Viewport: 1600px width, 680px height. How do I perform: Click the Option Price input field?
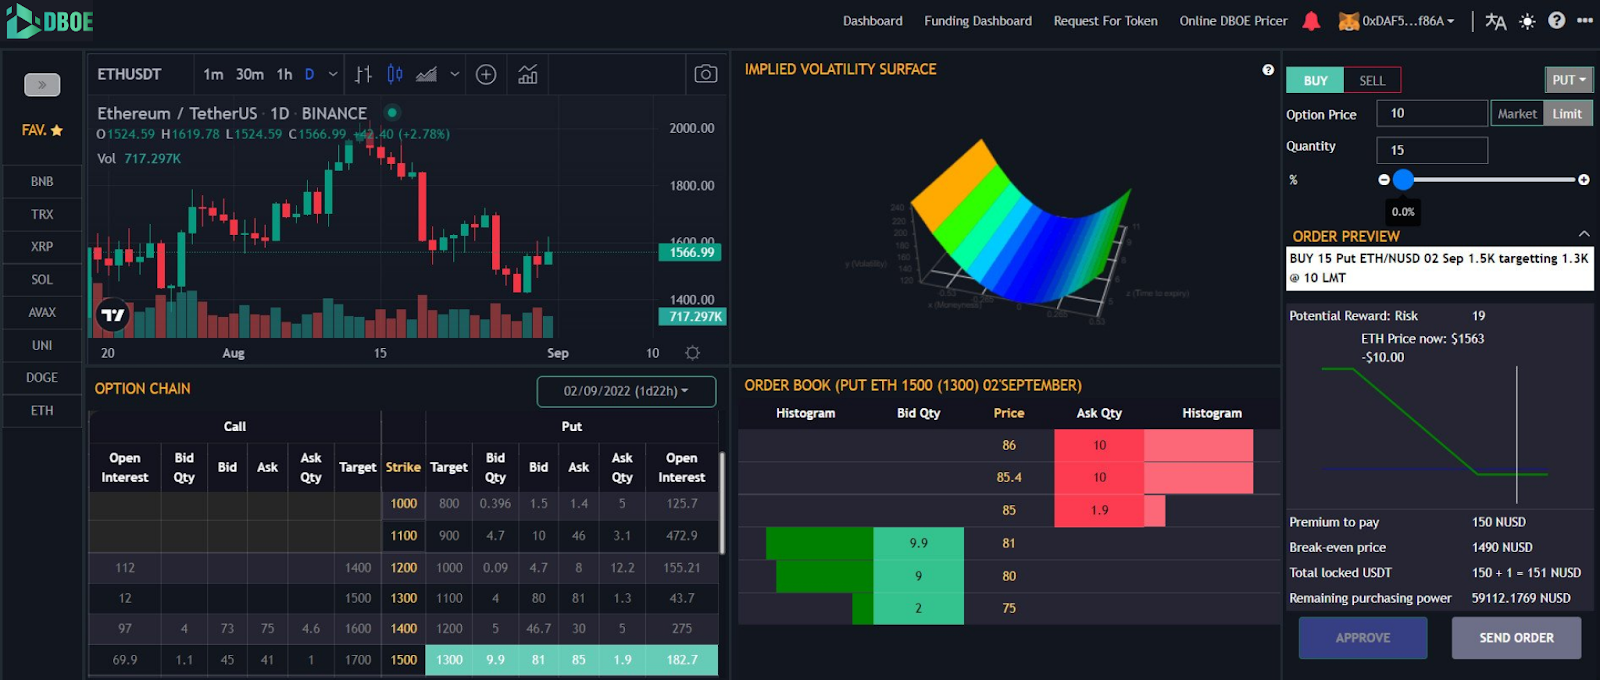[1432, 114]
